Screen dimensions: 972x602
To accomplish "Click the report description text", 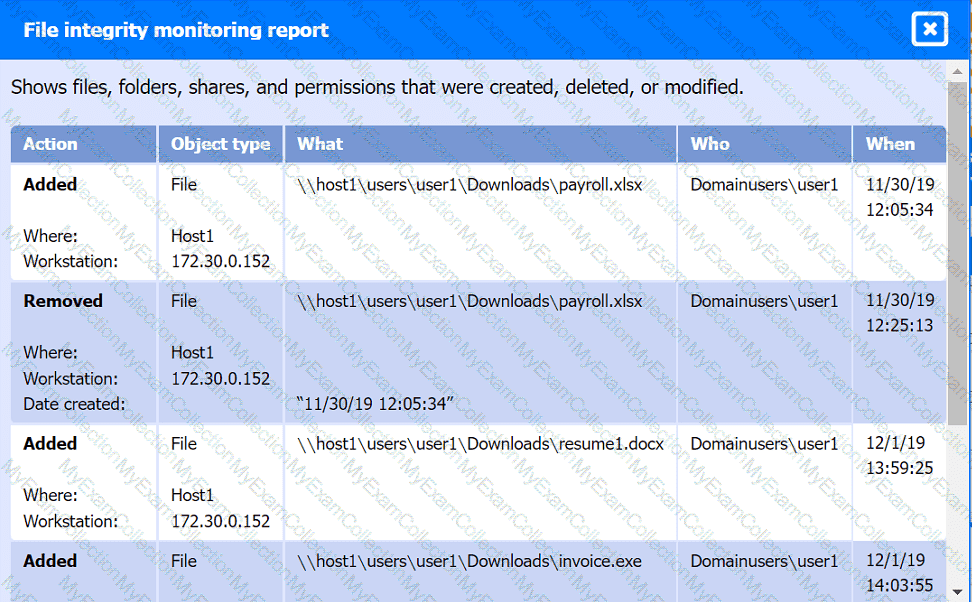I will coord(377,87).
